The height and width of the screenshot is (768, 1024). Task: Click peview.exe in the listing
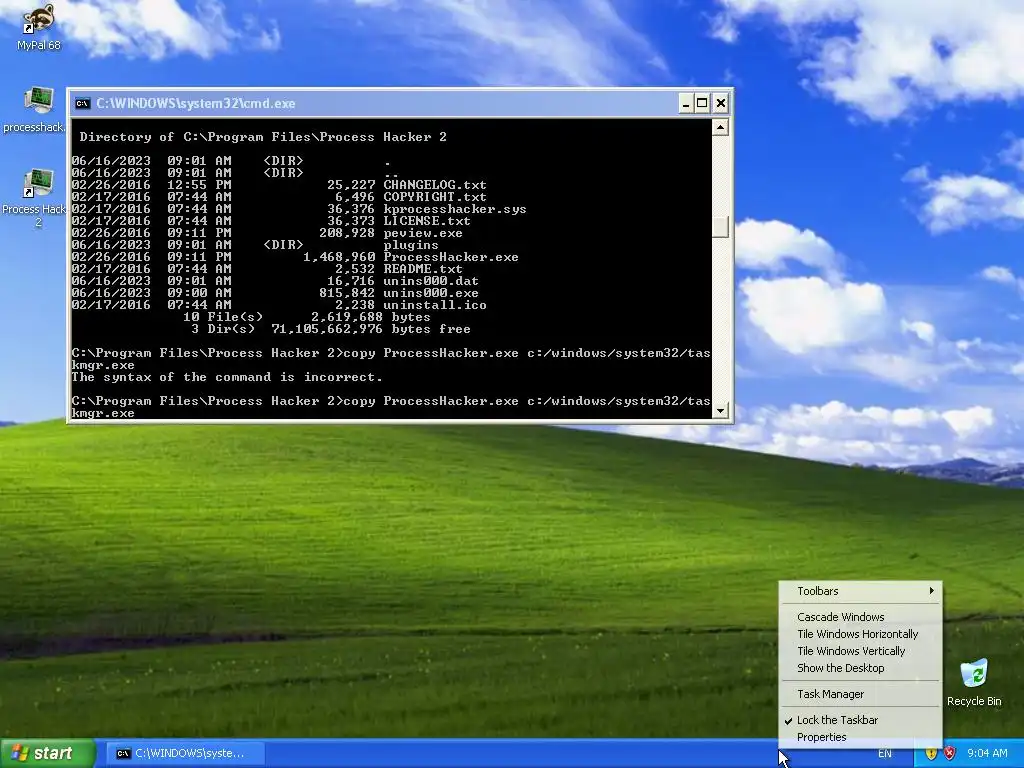[423, 233]
